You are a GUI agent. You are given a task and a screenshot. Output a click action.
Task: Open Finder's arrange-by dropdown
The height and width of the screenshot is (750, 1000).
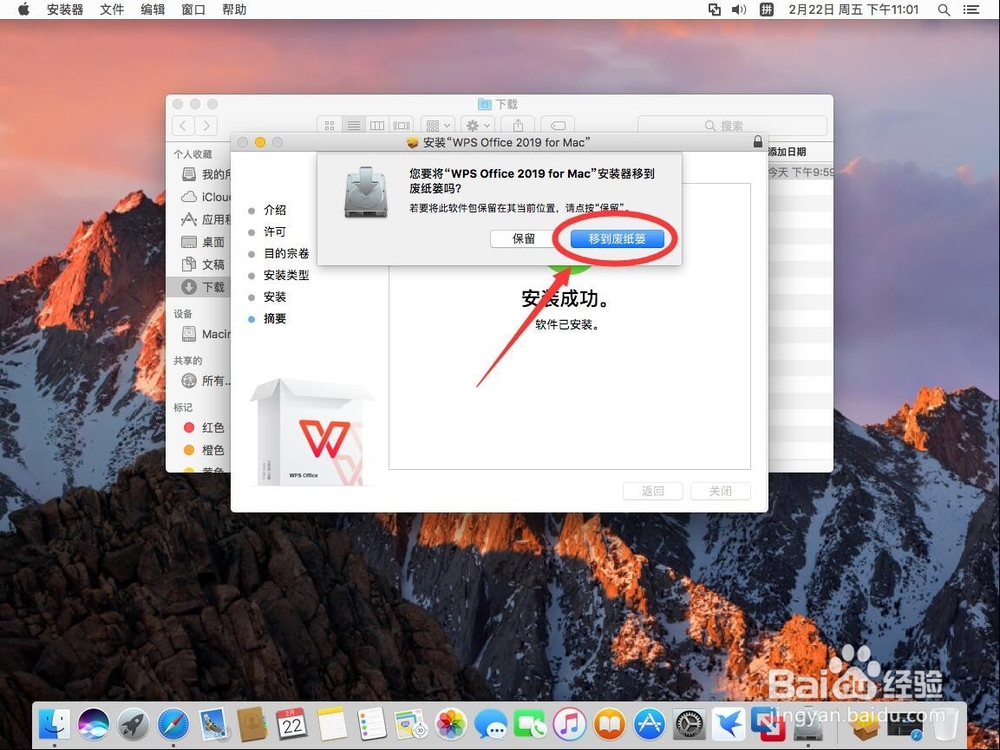(438, 125)
